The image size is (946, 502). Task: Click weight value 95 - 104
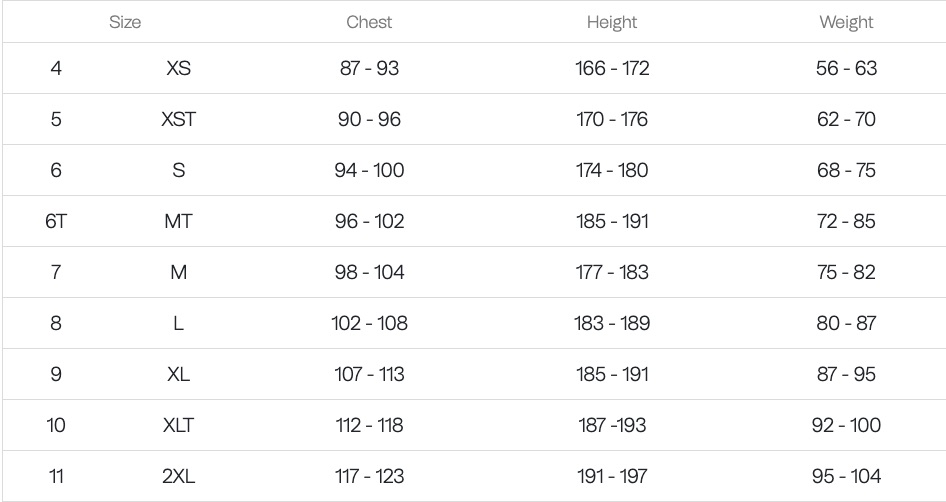(x=846, y=477)
